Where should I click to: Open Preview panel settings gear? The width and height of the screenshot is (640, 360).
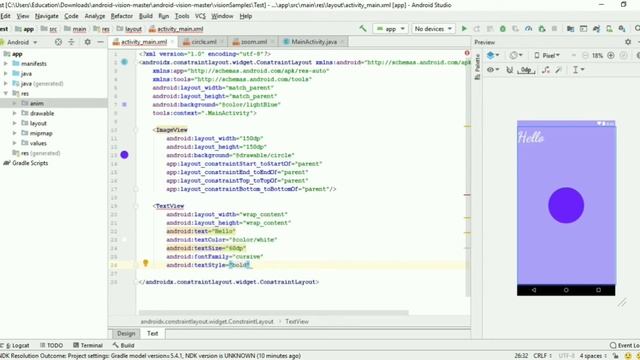[628, 42]
